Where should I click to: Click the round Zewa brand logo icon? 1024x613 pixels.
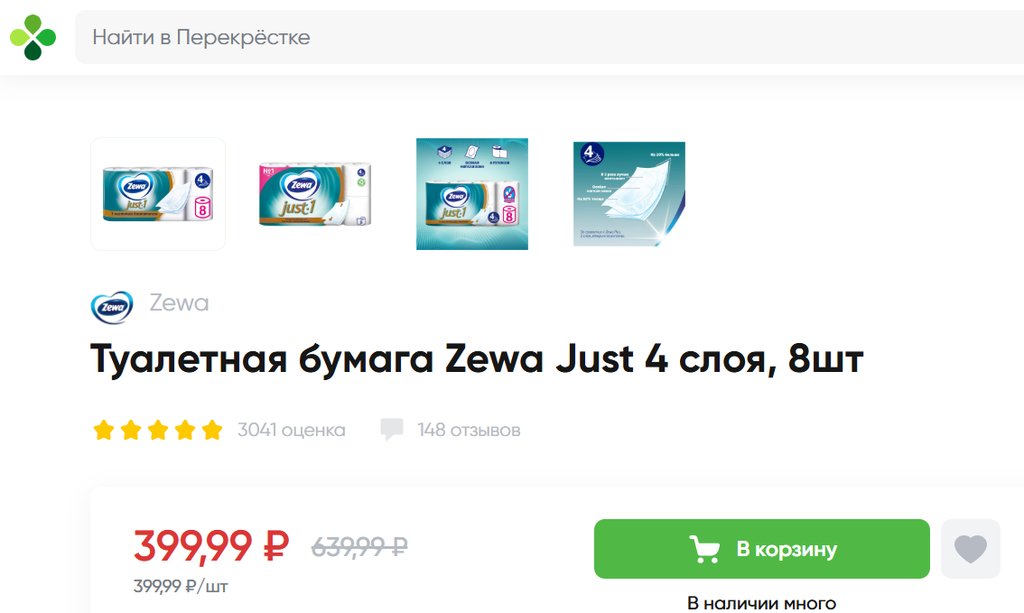(x=112, y=307)
